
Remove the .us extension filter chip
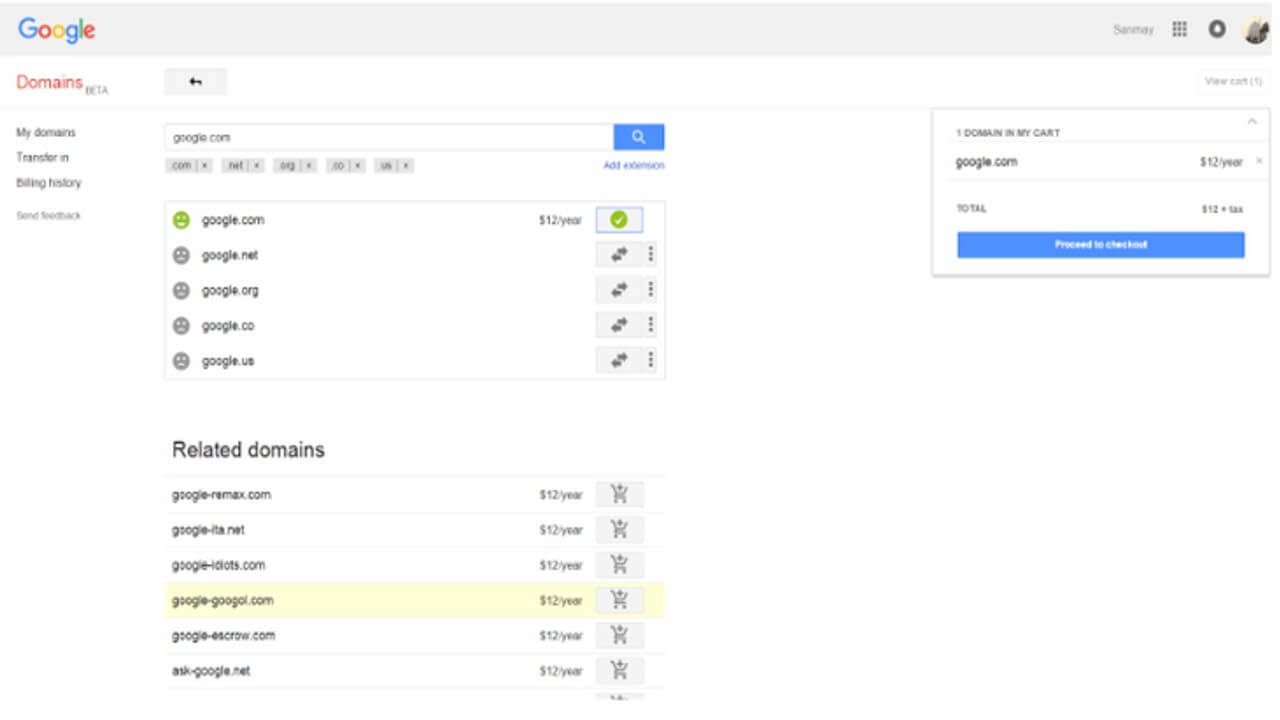point(406,166)
